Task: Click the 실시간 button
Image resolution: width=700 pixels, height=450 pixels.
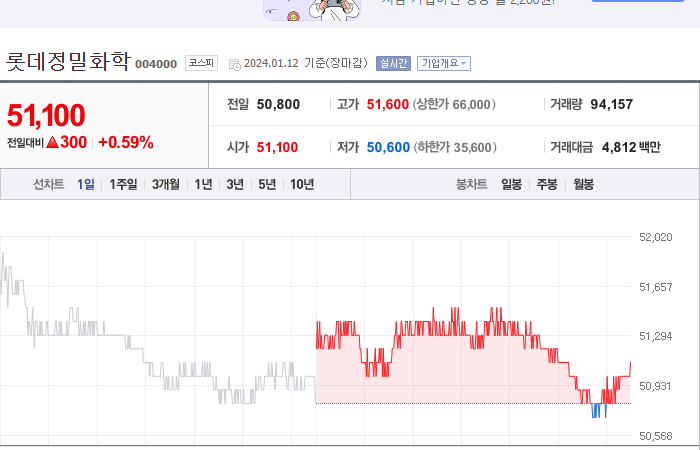Action: click(x=393, y=63)
